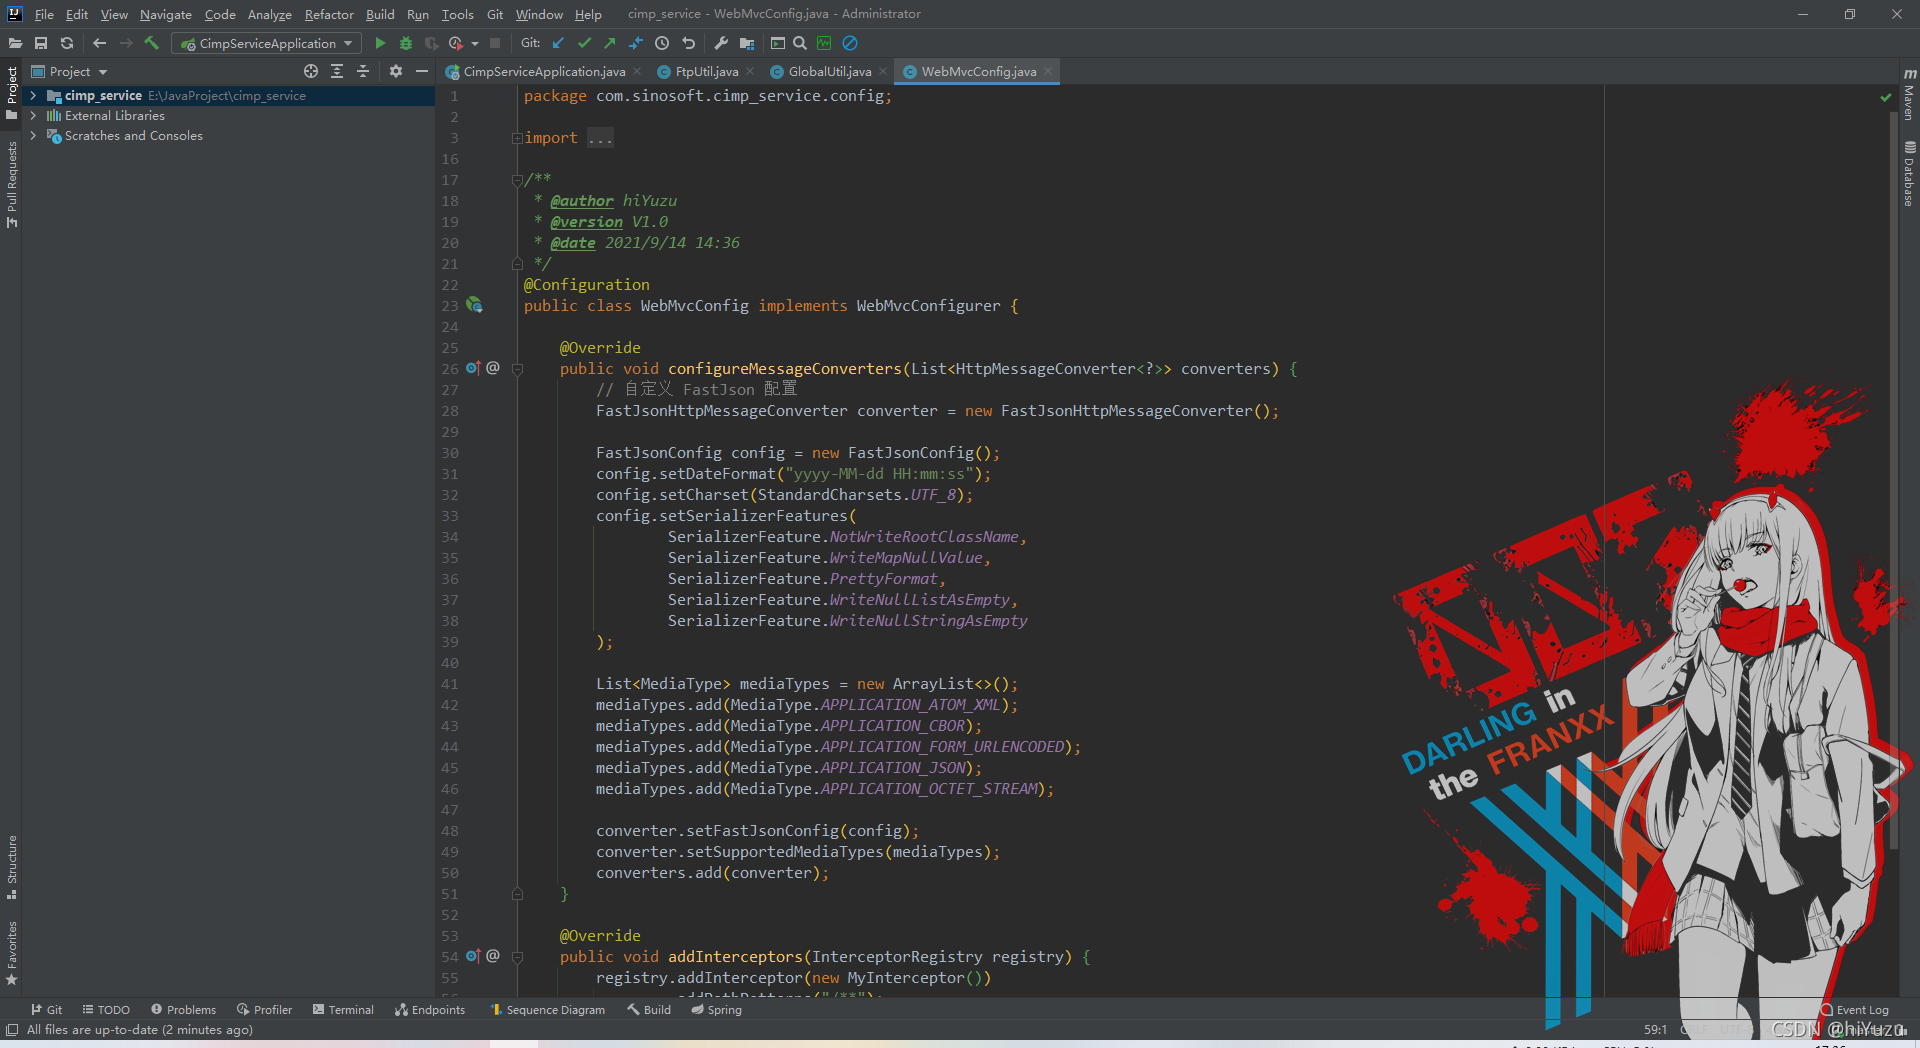This screenshot has width=1920, height=1048.
Task: Open CimpServiceApplication run configuration dropdown
Action: pyautogui.click(x=266, y=43)
